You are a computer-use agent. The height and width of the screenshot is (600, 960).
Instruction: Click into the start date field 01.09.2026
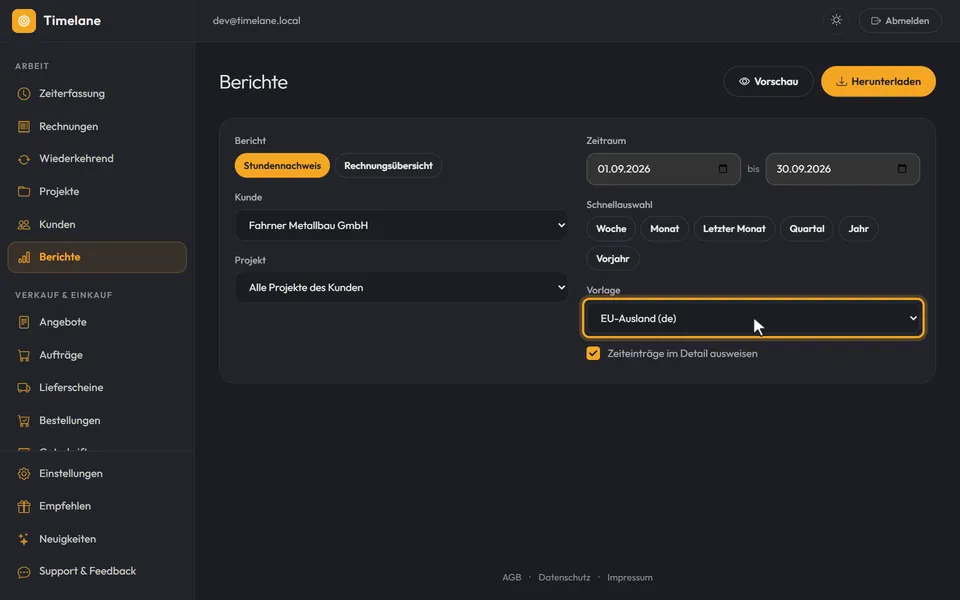(x=664, y=169)
